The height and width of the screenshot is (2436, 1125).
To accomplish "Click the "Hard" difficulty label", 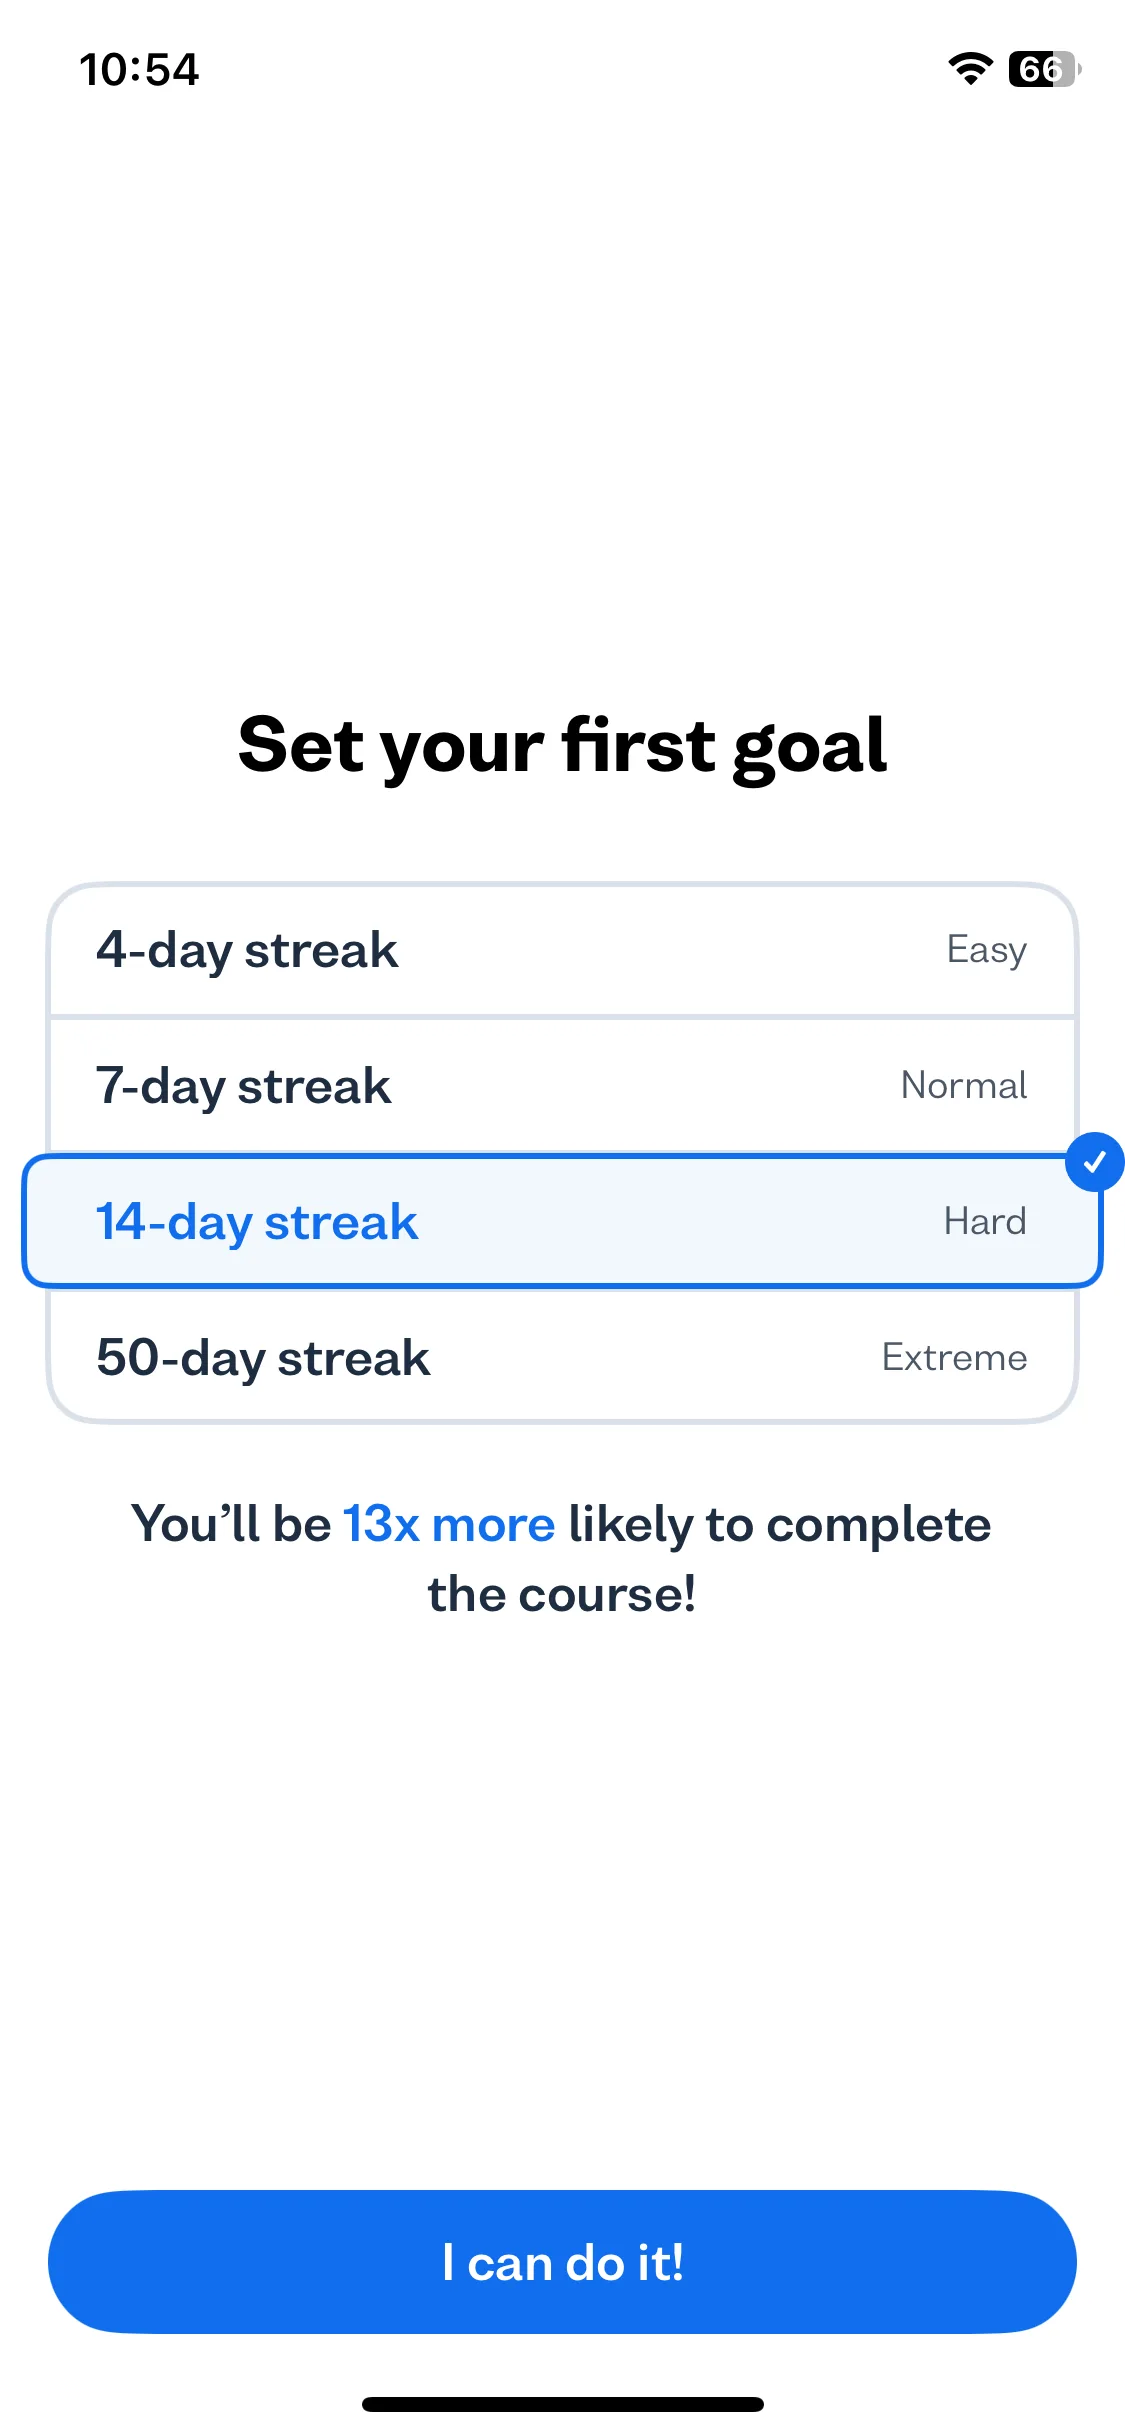I will (985, 1222).
